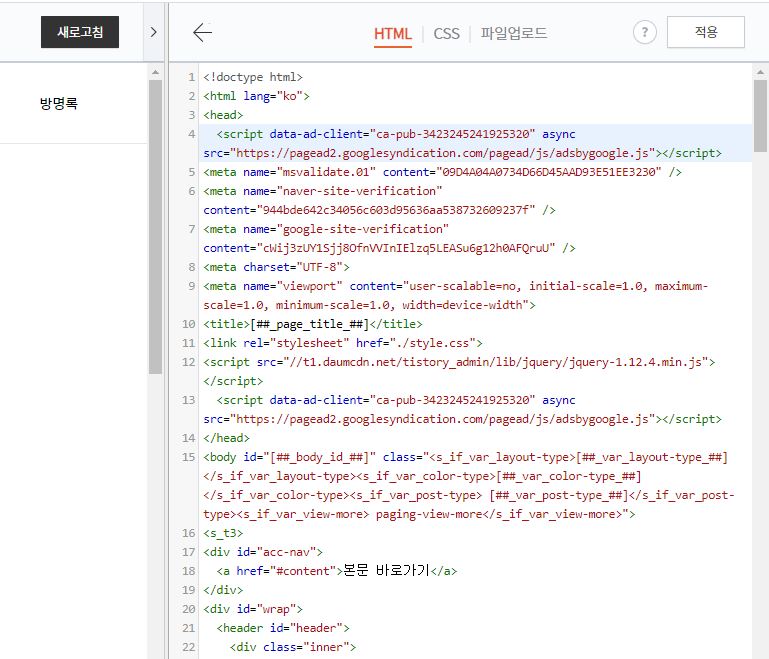
Task: Collapse the left panel with the chevron
Action: pyautogui.click(x=154, y=32)
